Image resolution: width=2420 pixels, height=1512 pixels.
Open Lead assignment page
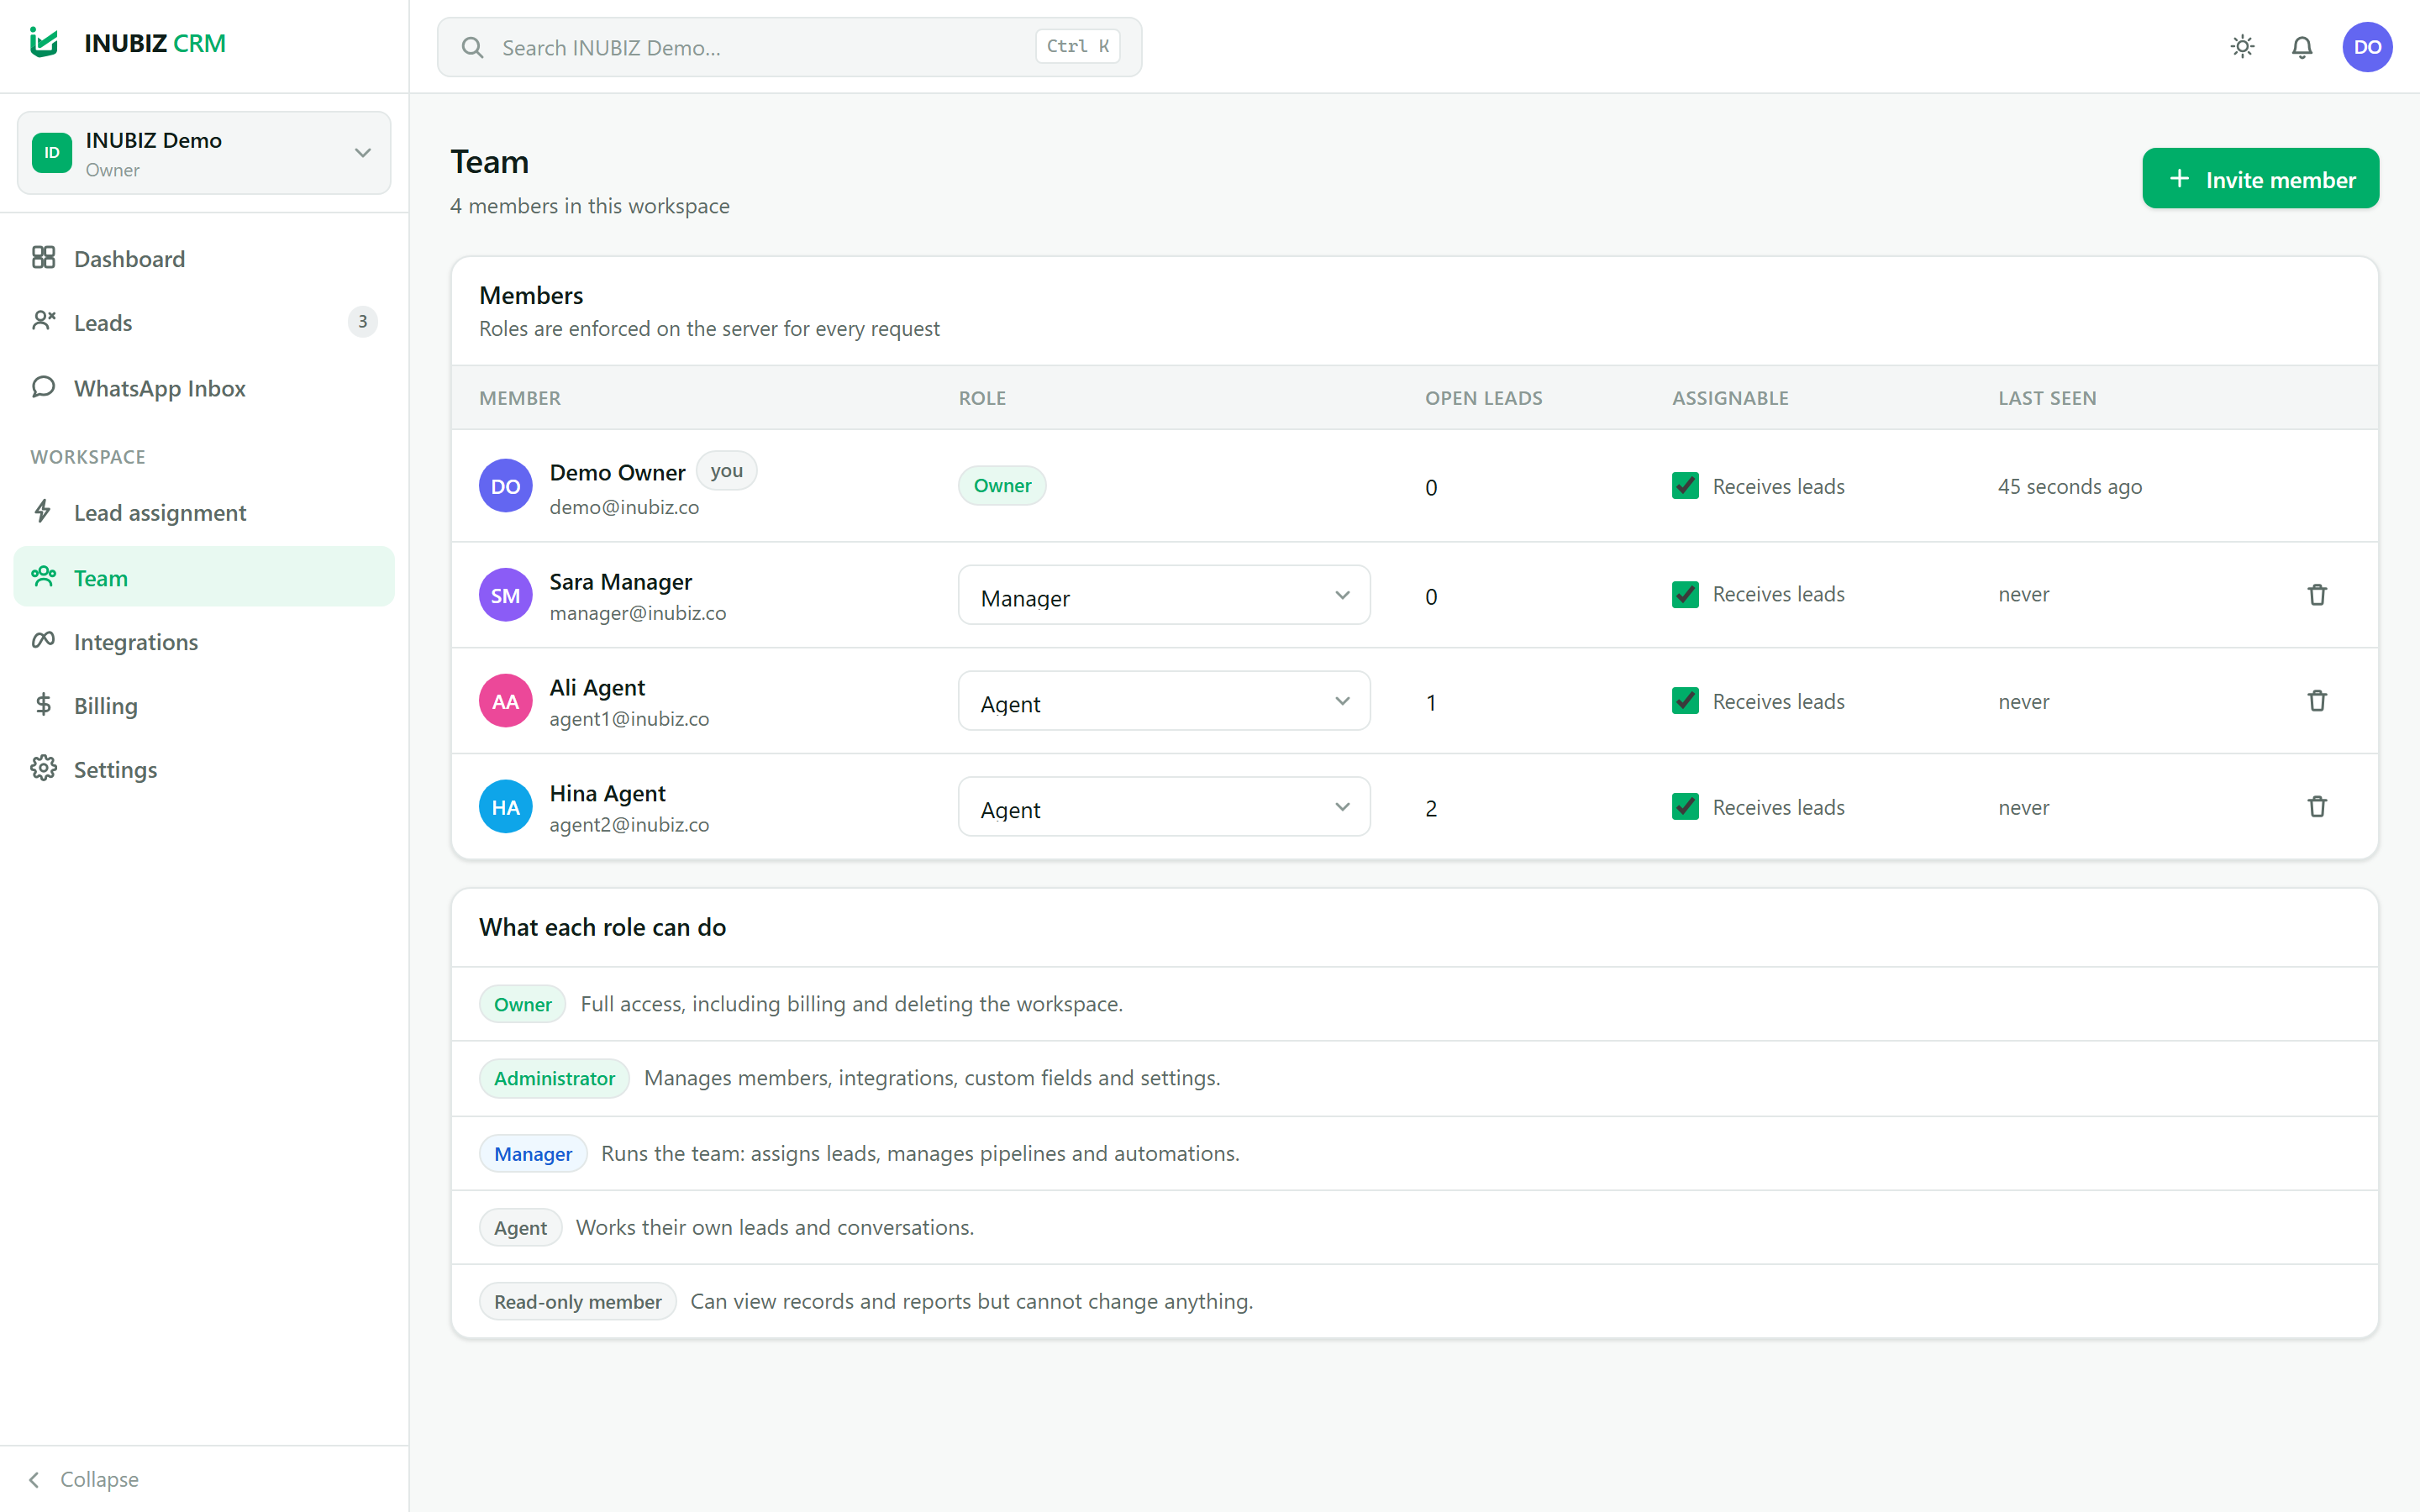[204, 512]
